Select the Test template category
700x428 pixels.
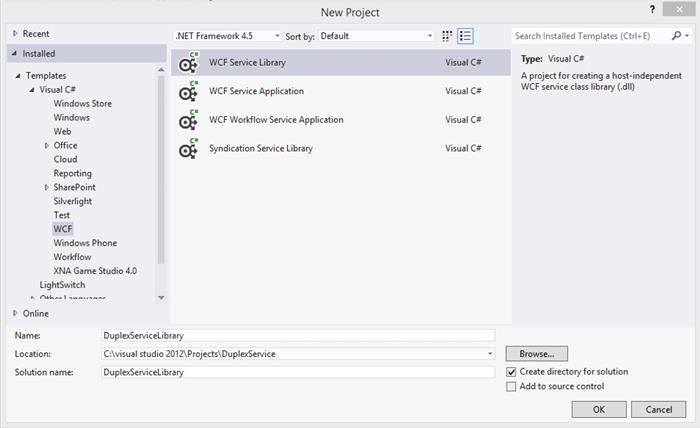tap(62, 215)
